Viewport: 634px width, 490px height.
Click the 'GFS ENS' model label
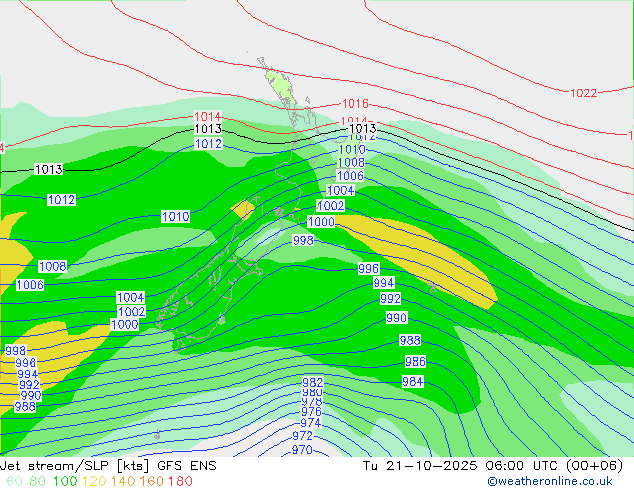tap(187, 466)
